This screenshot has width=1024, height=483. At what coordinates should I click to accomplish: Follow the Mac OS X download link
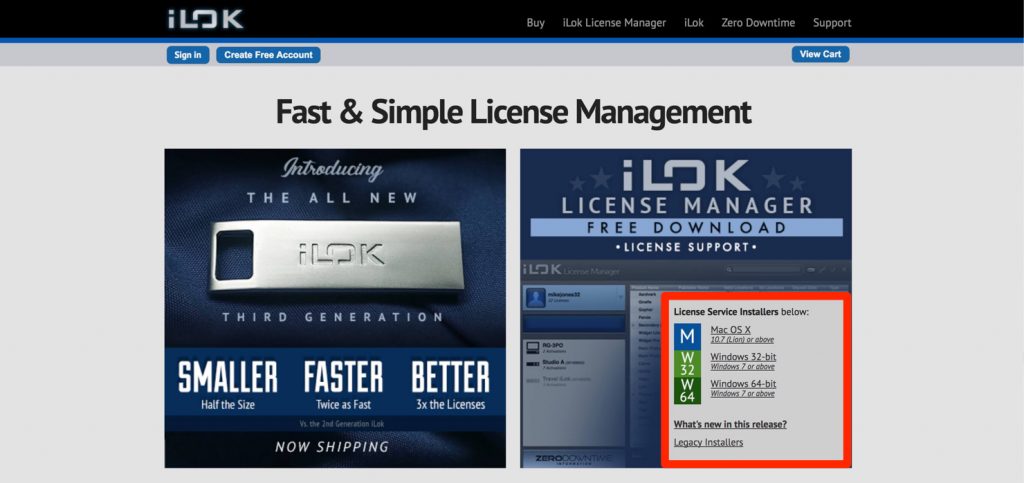[x=730, y=330]
